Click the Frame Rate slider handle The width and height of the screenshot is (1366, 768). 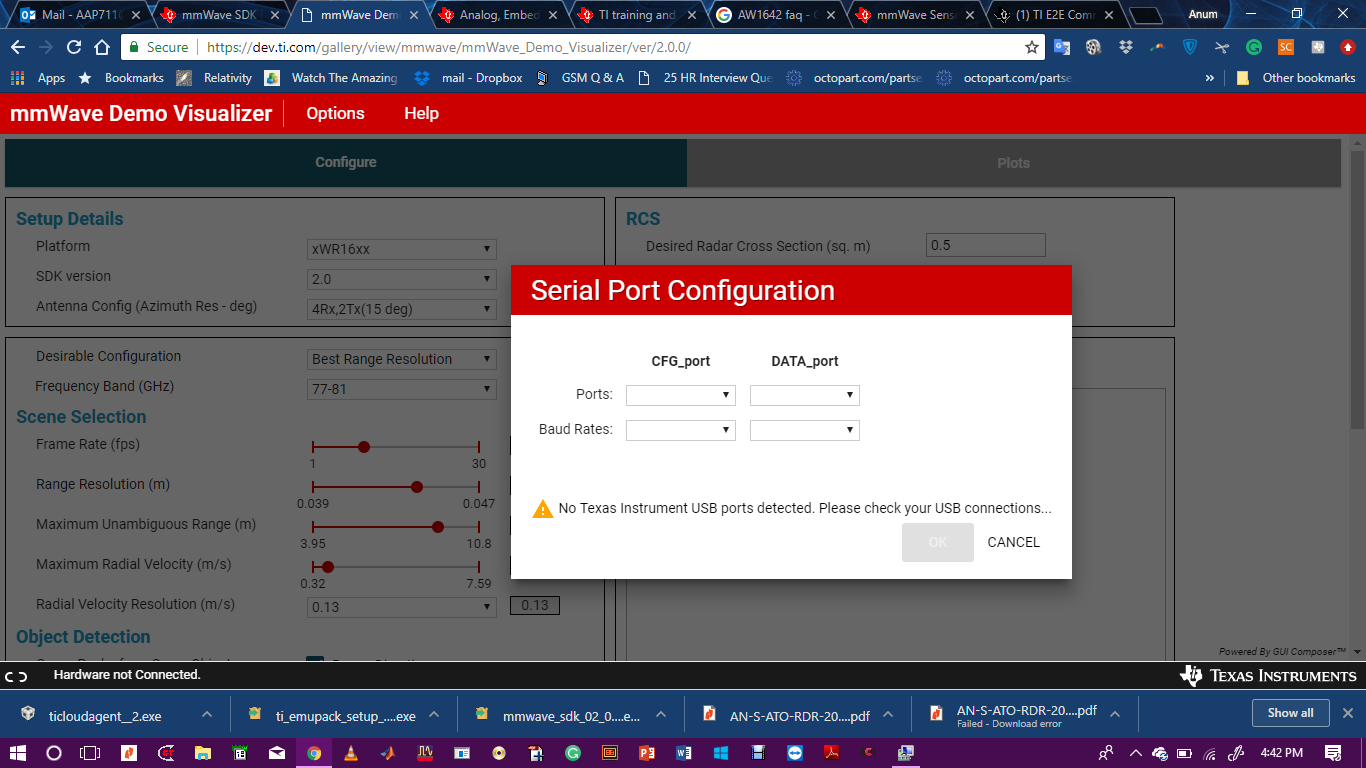364,447
